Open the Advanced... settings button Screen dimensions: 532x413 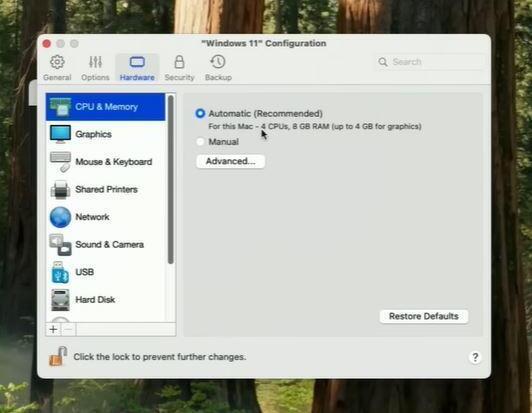click(x=230, y=161)
